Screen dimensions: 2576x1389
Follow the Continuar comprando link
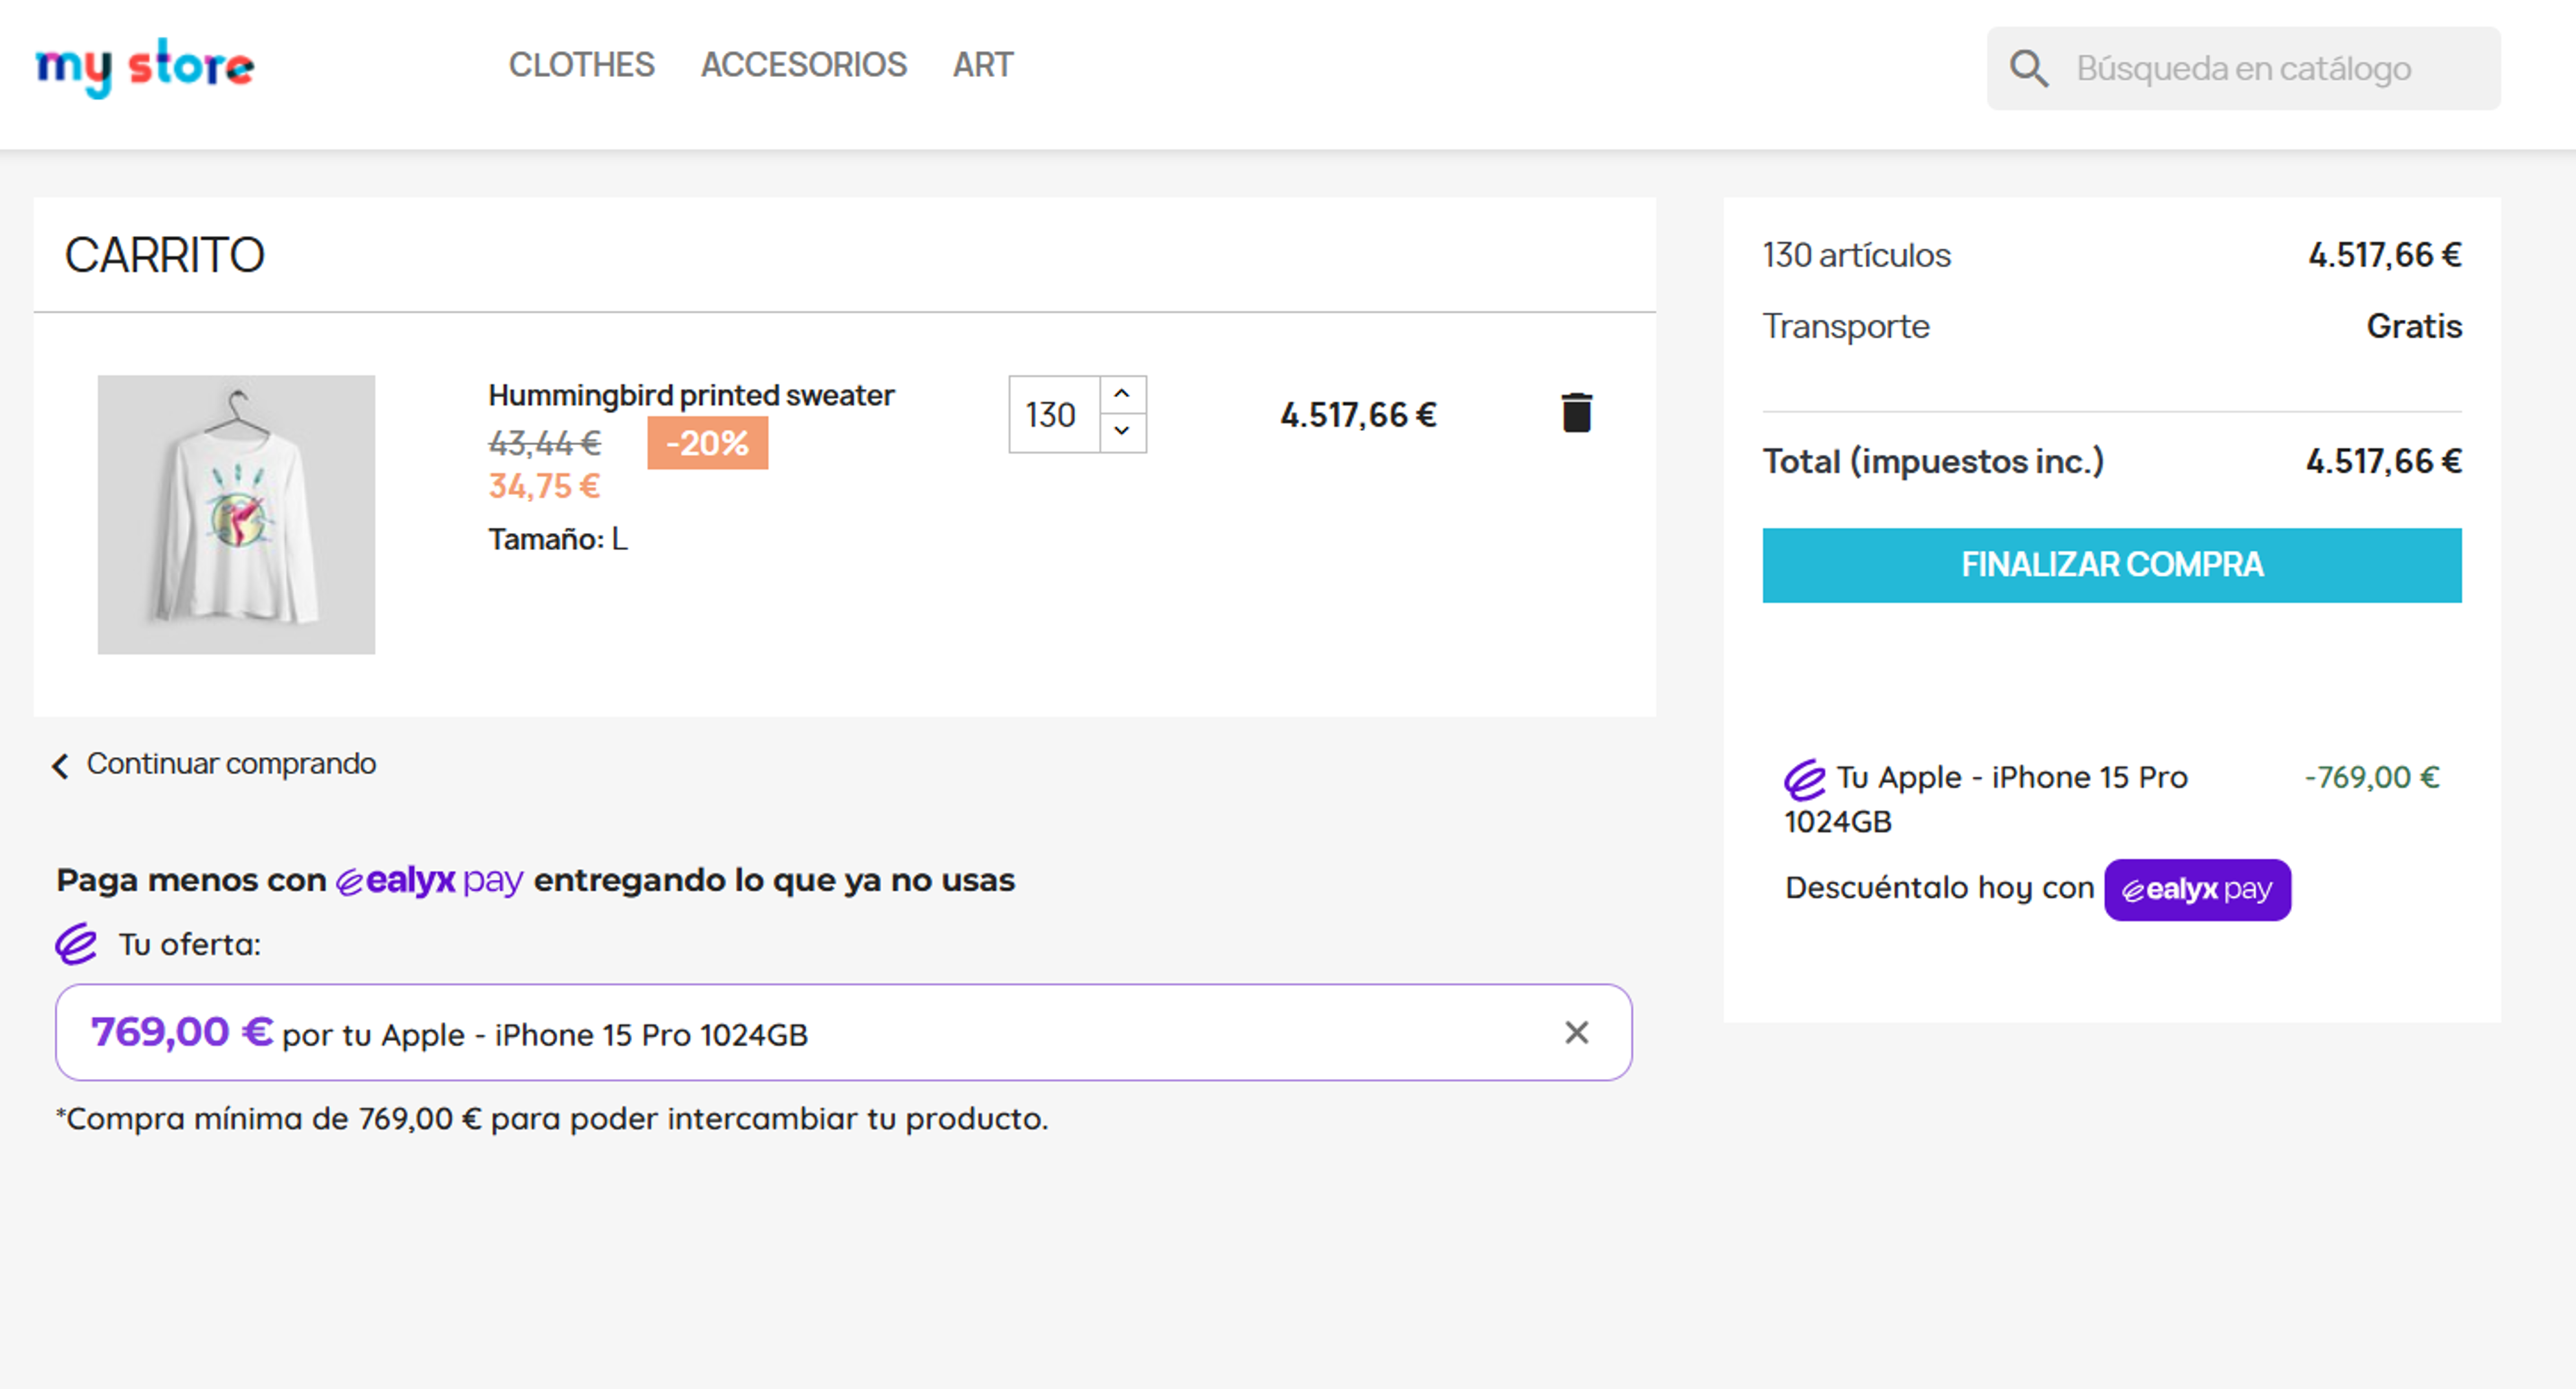click(231, 764)
